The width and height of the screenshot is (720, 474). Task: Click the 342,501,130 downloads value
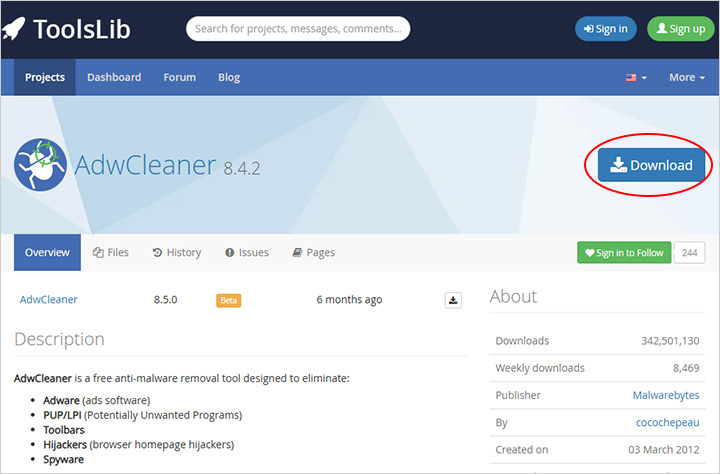click(x=670, y=341)
